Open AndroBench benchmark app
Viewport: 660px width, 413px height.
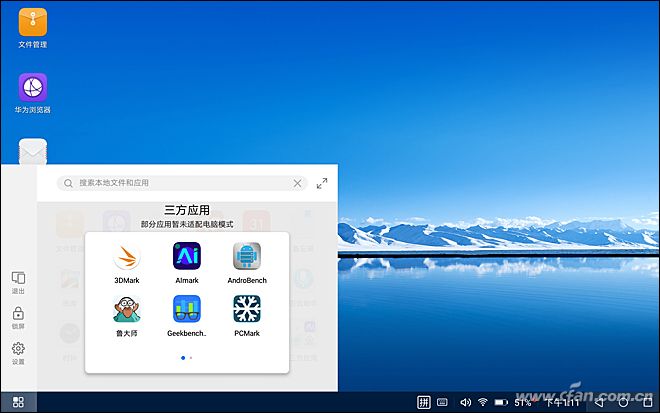(246, 258)
